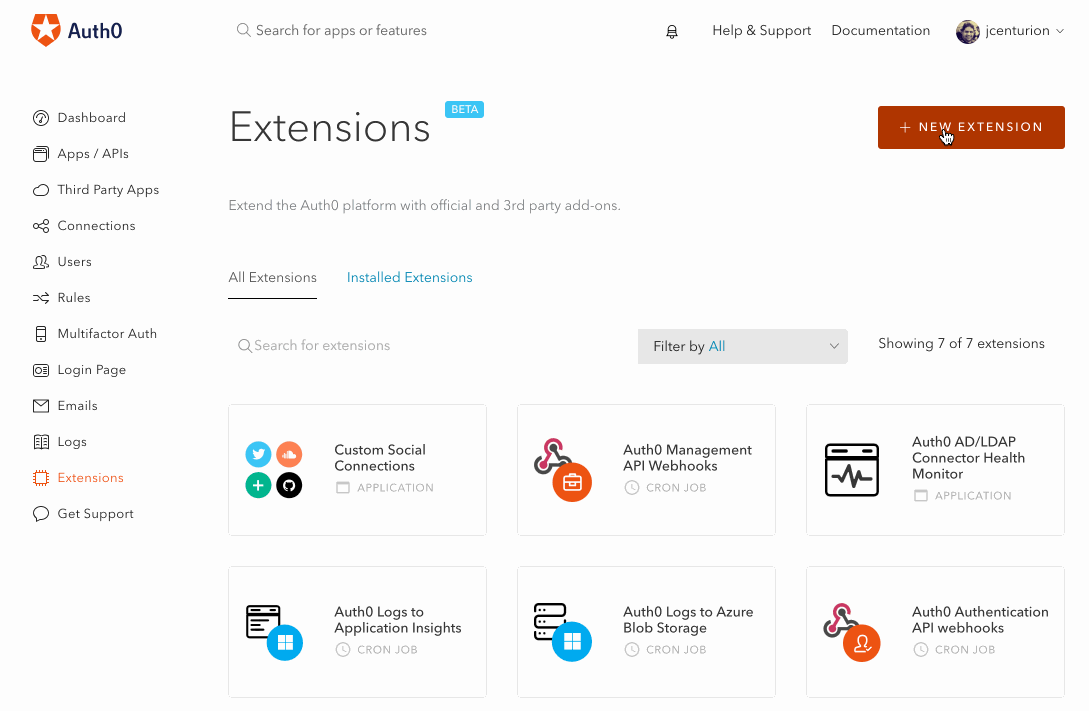The width and height of the screenshot is (1089, 711).
Task: Open Auth0 Logs to Azure Blob Storage title
Action: pos(688,620)
